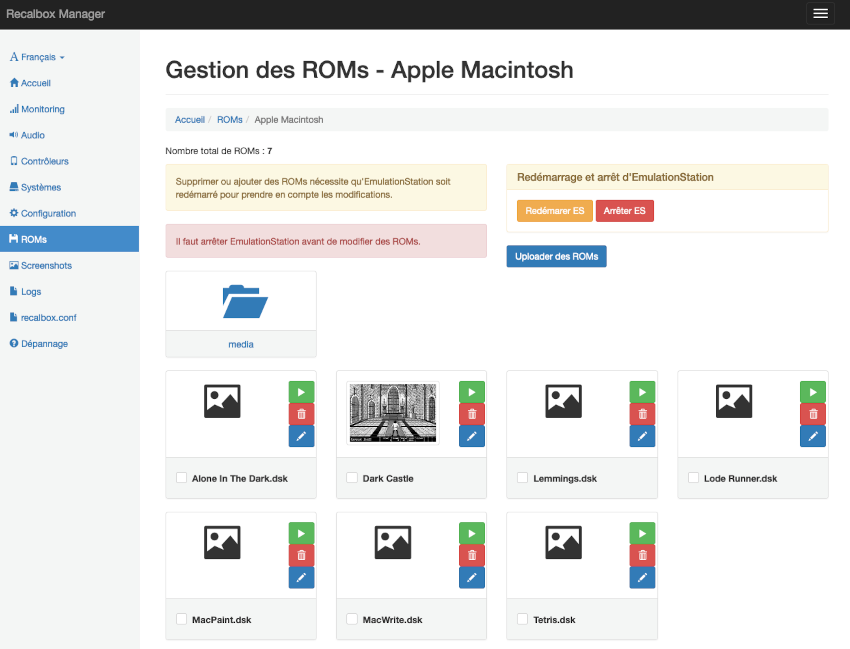Go to Accueil in the sidebar
The height and width of the screenshot is (649, 850).
point(69,83)
